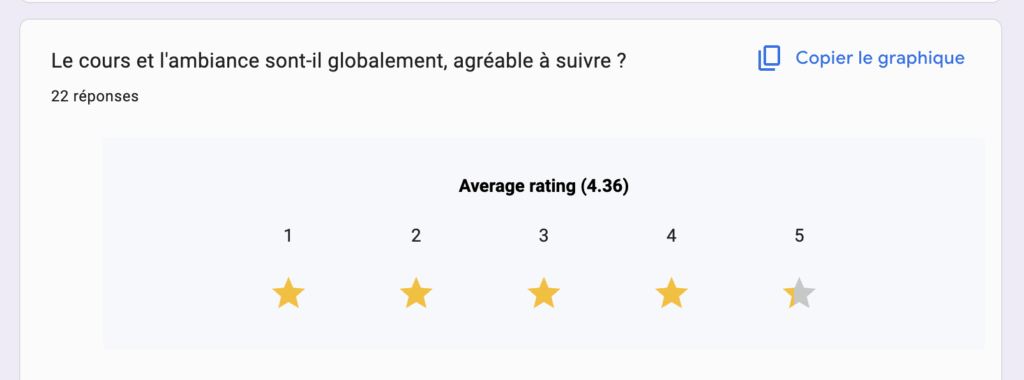Click the bottom edge of the previous card above

point(509,2)
